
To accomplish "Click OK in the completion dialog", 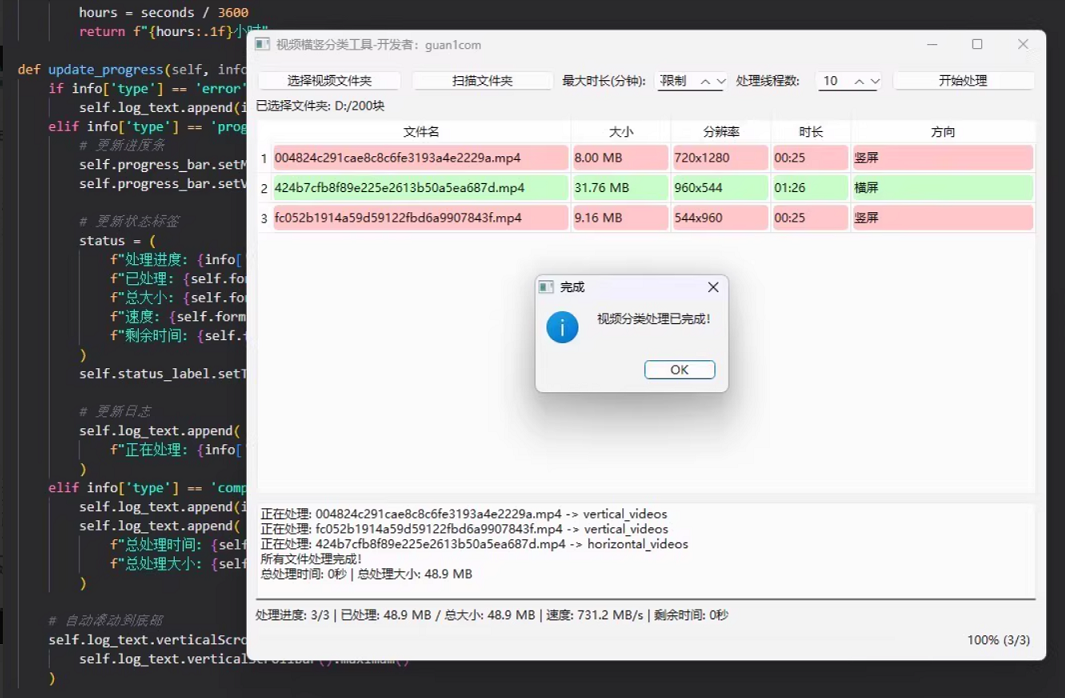I will tap(679, 369).
